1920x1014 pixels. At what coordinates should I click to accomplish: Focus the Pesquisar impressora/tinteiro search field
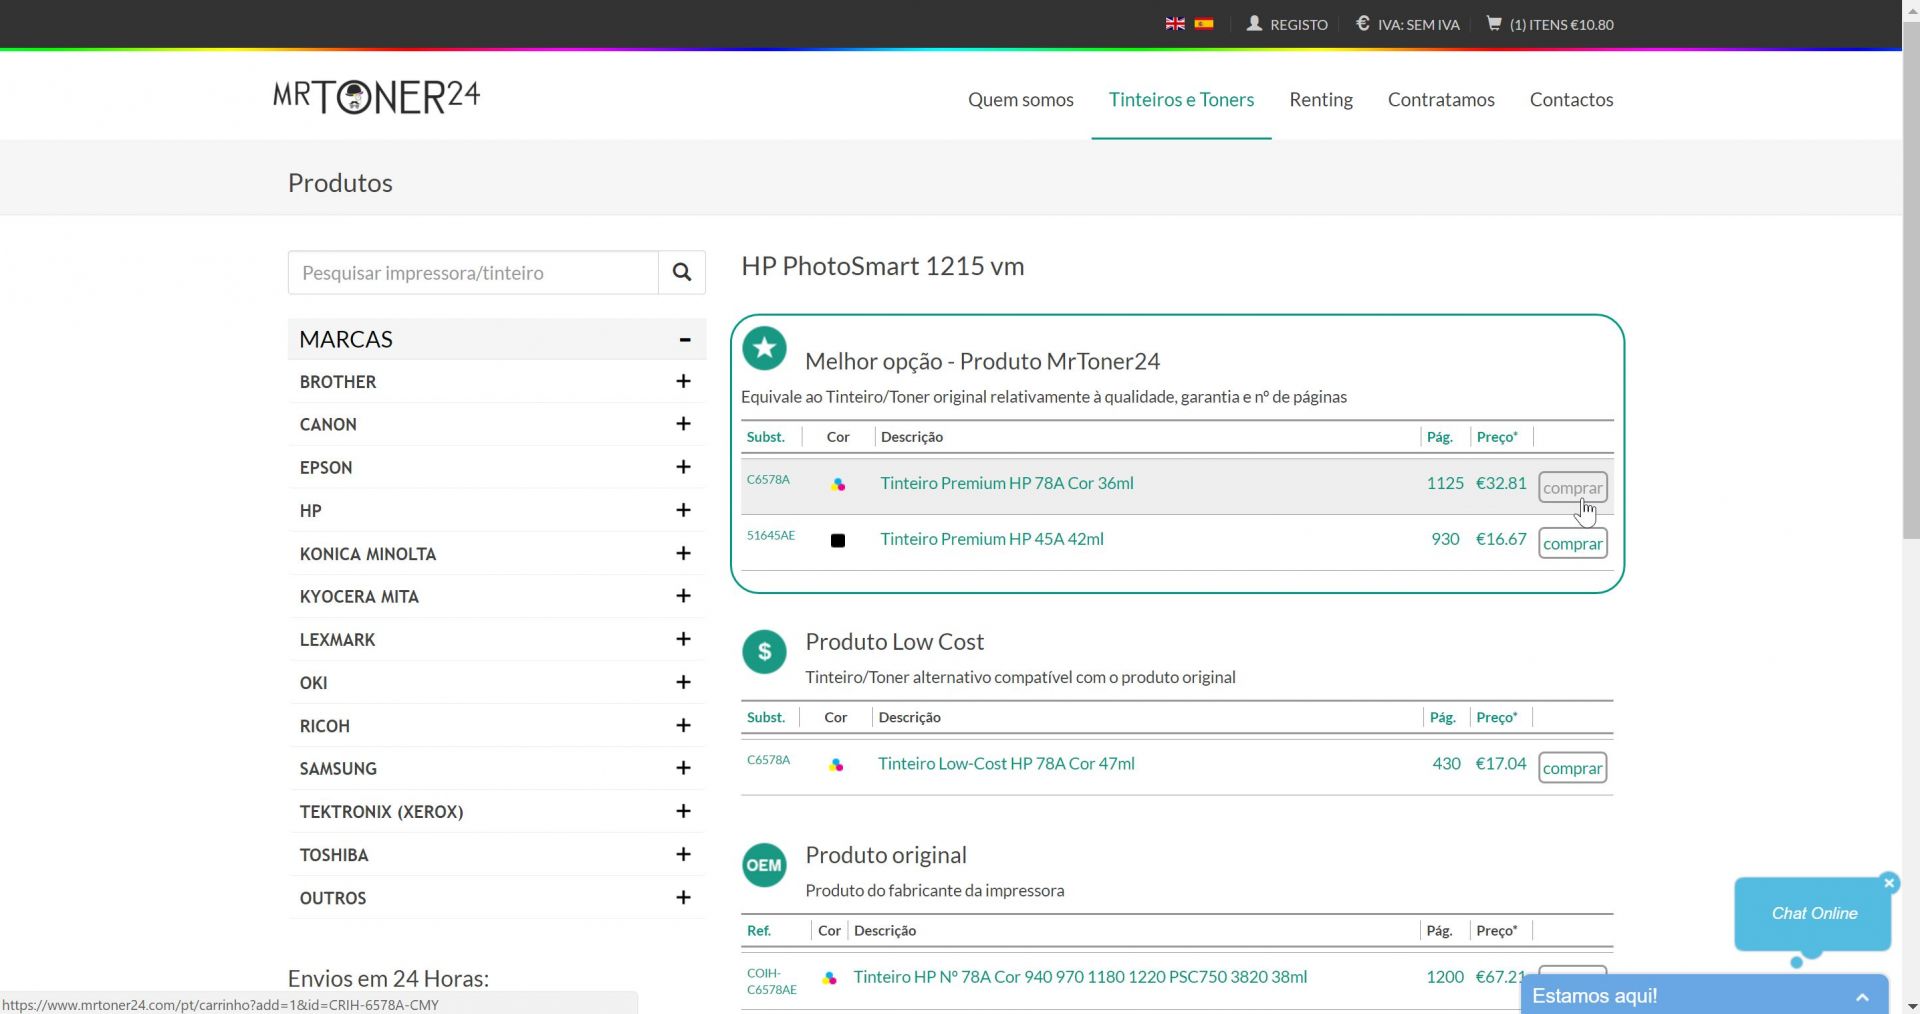point(473,273)
